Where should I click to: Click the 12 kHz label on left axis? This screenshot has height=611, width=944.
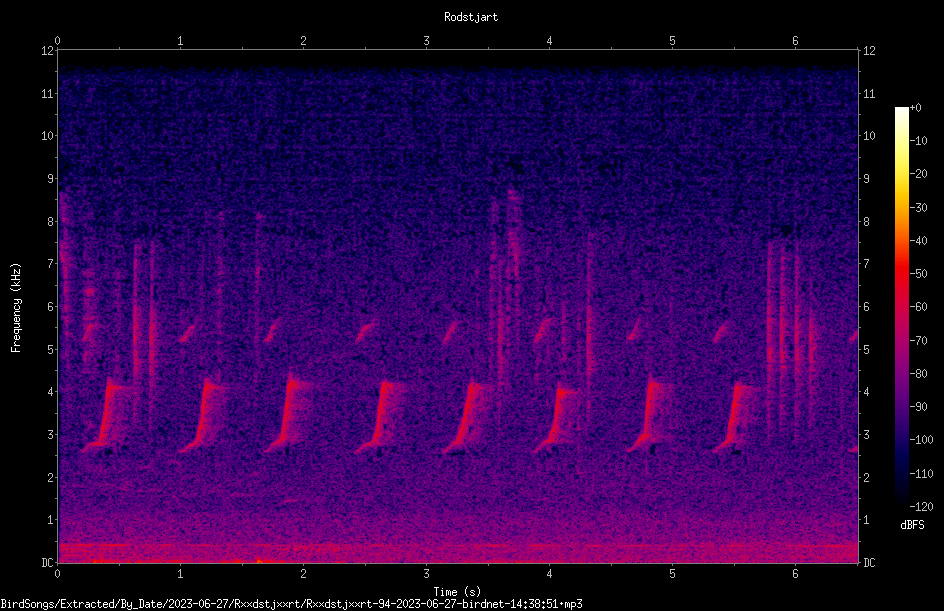coord(48,51)
